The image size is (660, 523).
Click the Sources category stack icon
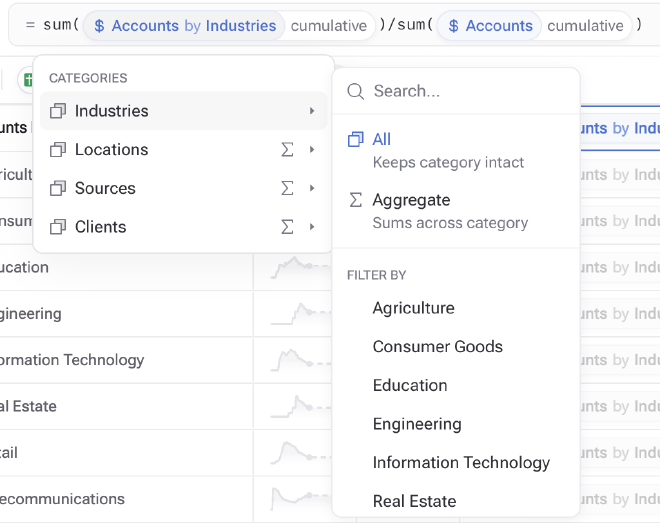pos(58,188)
